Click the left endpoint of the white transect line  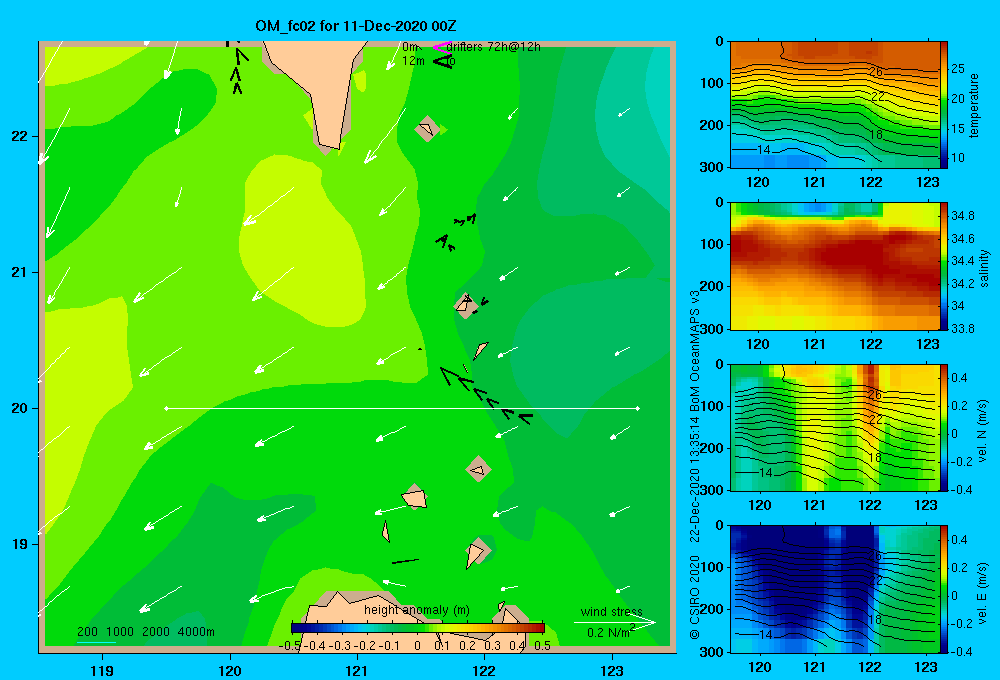[166, 408]
